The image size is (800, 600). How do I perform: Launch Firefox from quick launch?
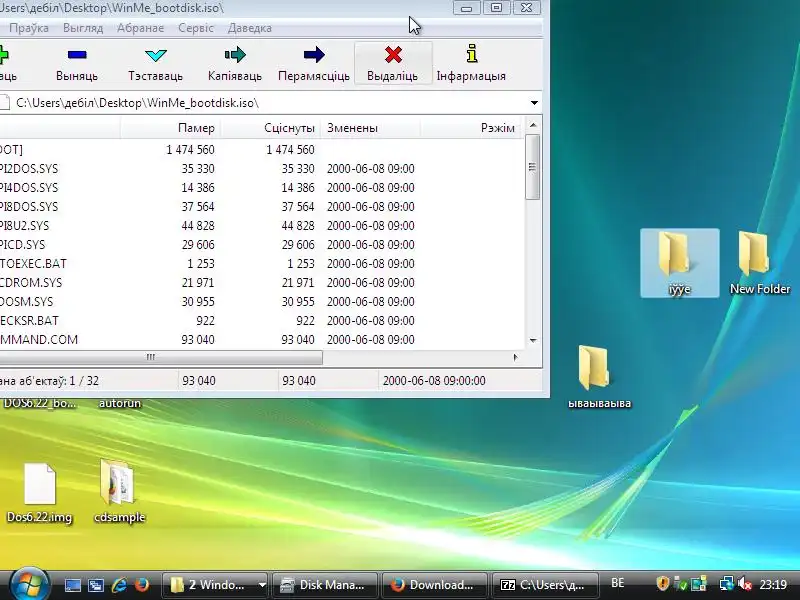pyautogui.click(x=141, y=585)
